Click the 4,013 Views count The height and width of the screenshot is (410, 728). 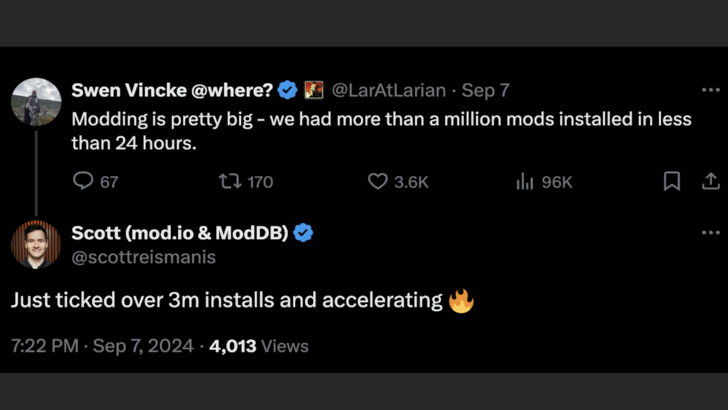(259, 346)
